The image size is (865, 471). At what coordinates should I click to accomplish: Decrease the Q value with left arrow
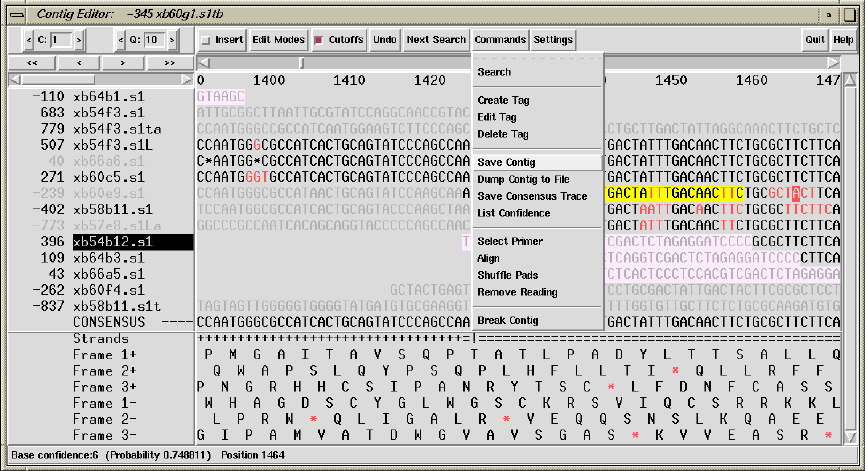(x=122, y=40)
